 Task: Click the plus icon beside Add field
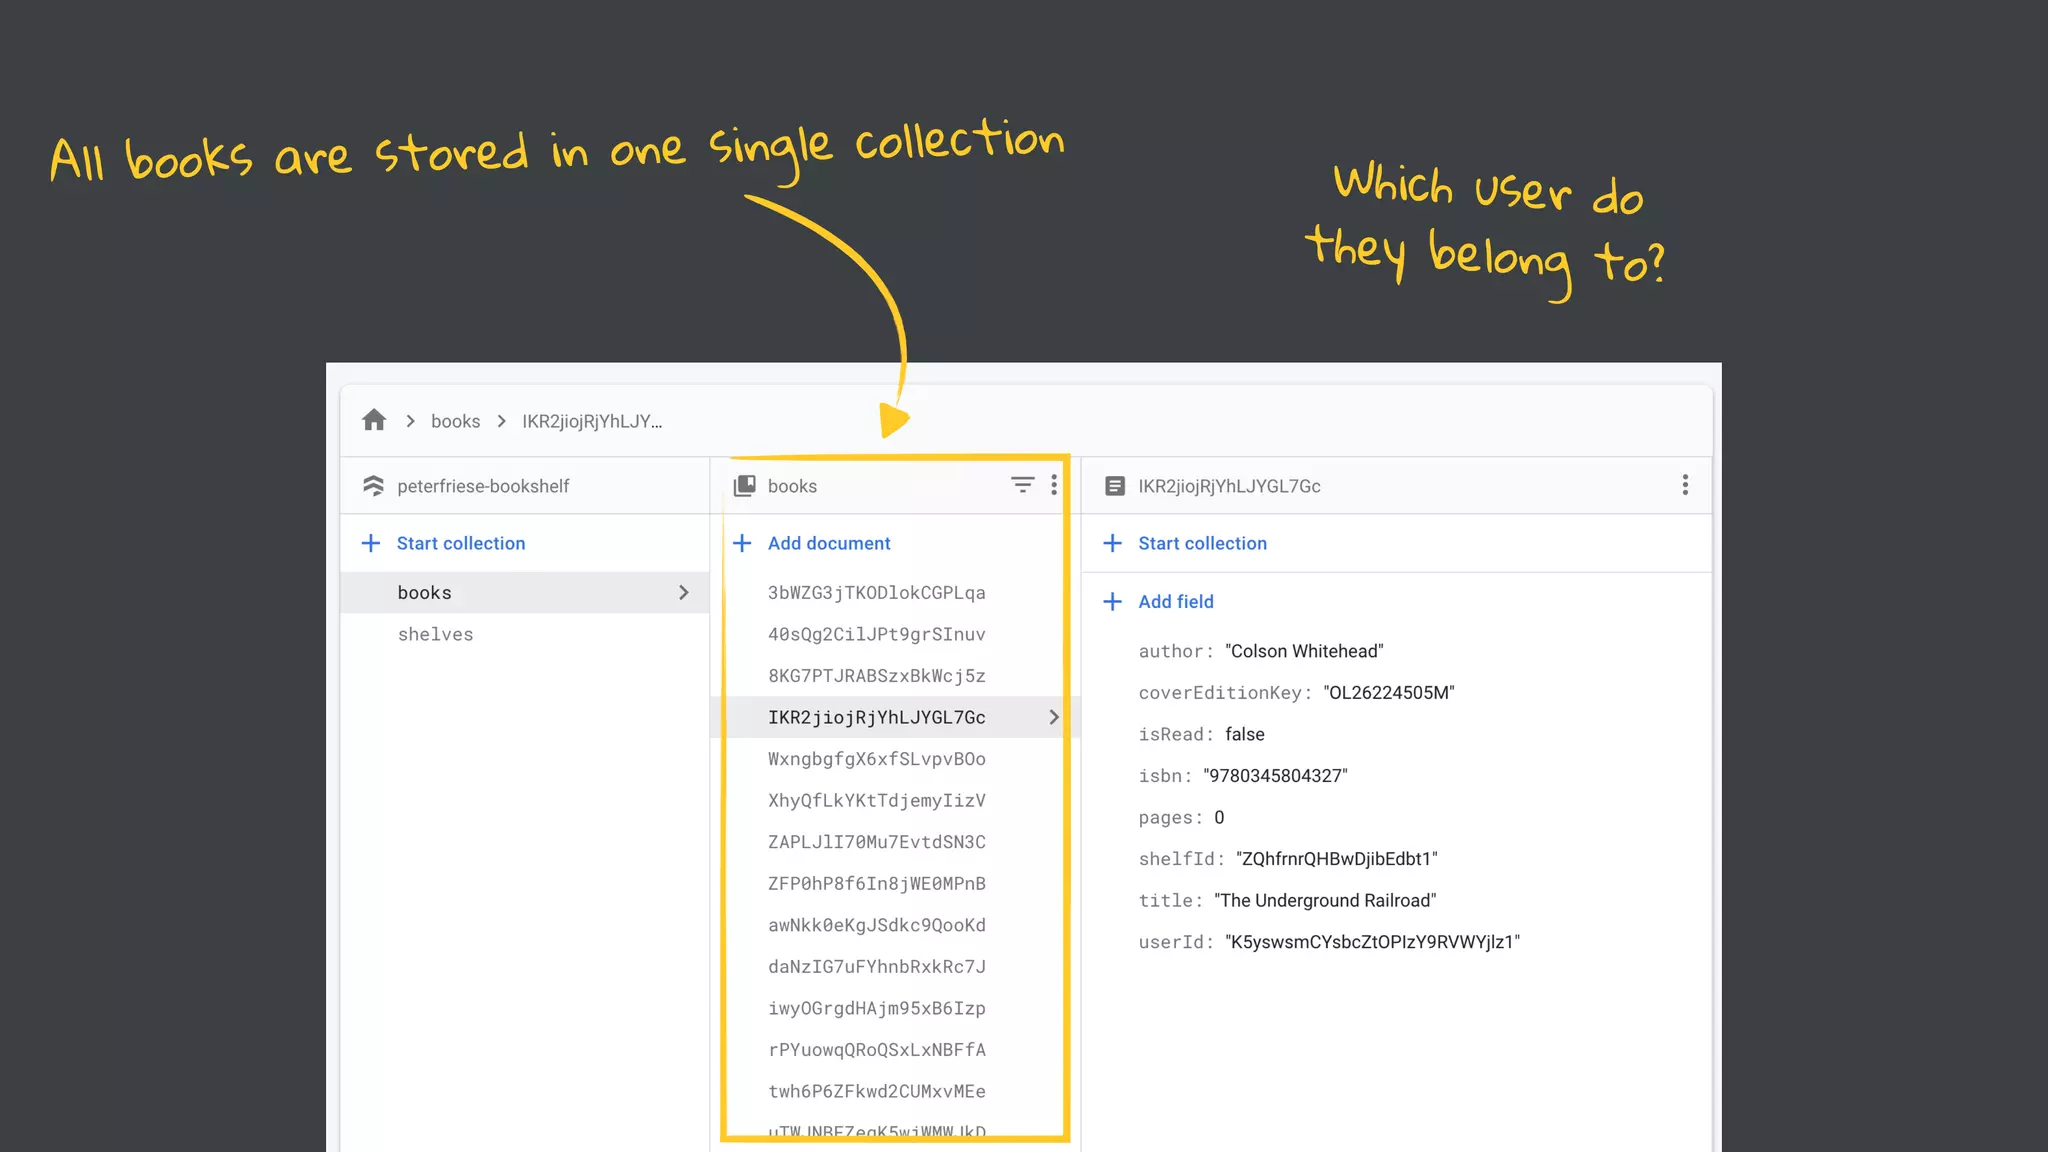point(1112,601)
